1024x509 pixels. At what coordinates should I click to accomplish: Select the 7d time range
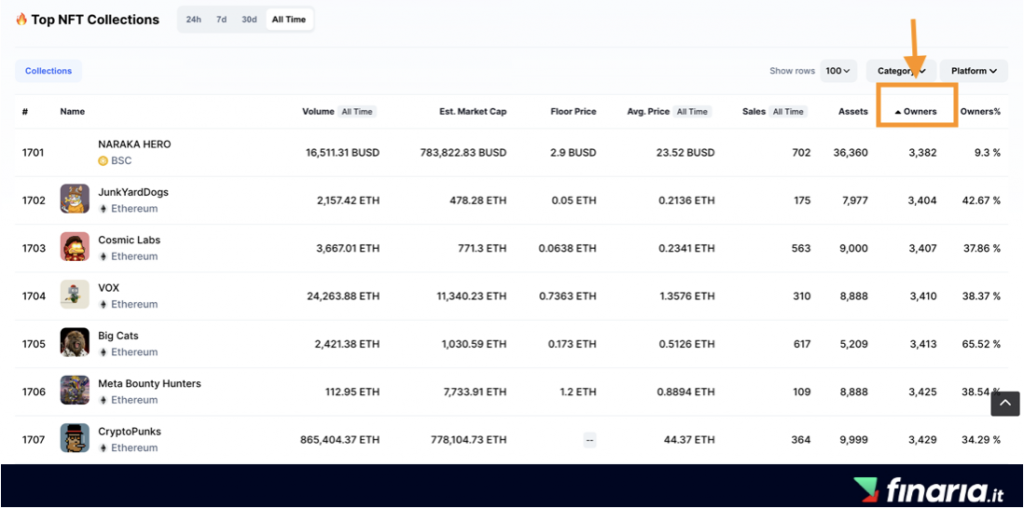click(x=221, y=20)
